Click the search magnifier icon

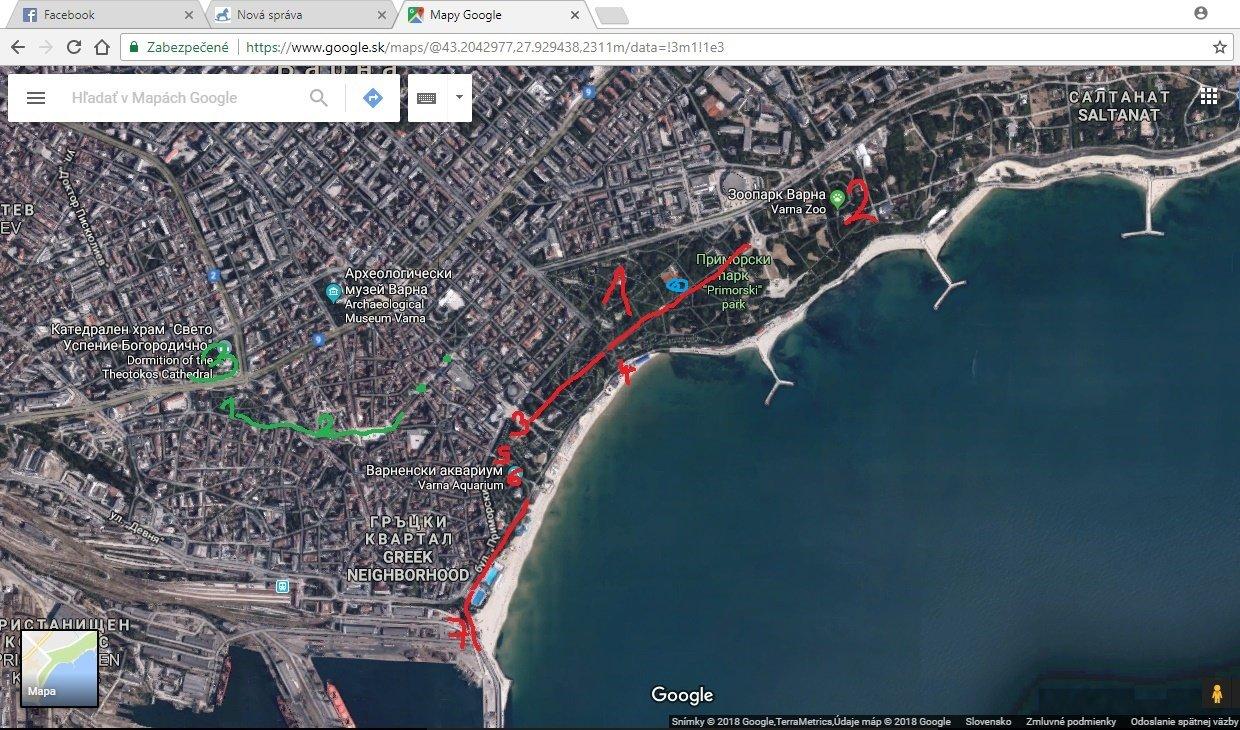319,98
